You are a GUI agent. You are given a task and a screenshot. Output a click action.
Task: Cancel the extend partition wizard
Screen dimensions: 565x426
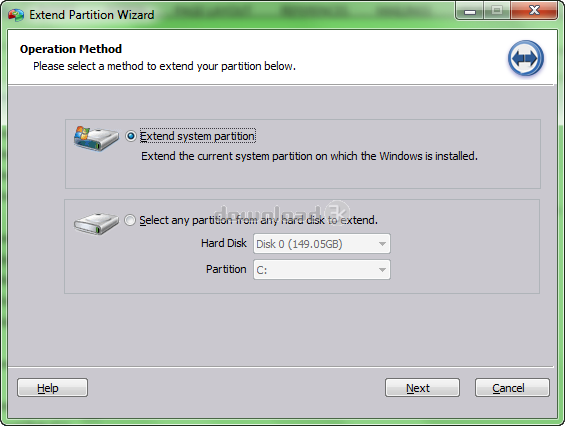(512, 387)
